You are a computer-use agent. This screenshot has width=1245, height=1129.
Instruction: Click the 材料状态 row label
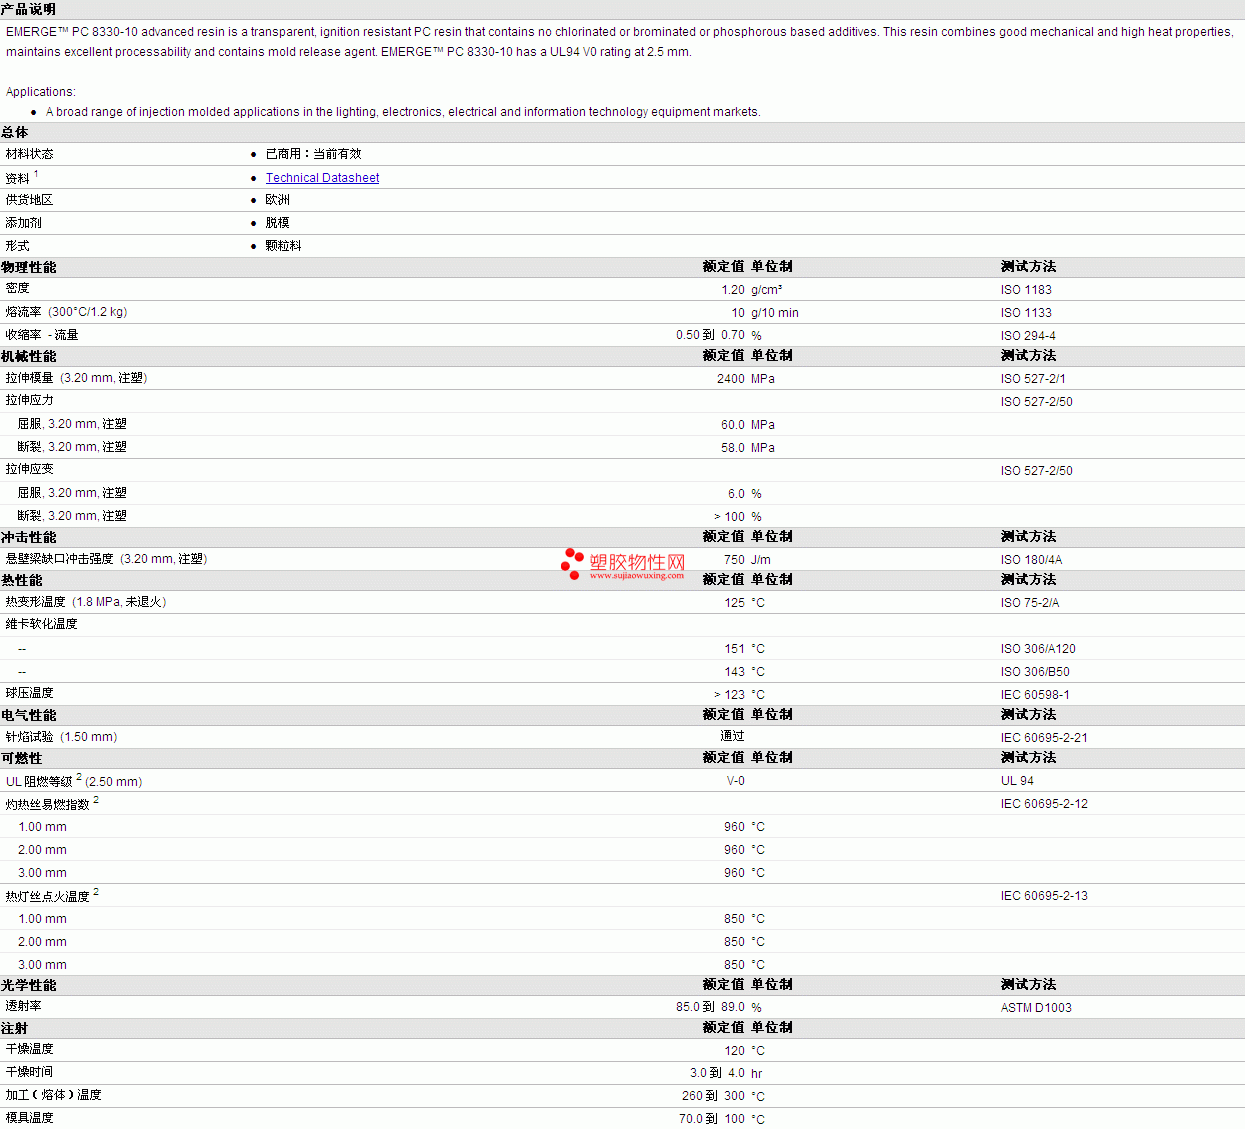click(30, 154)
